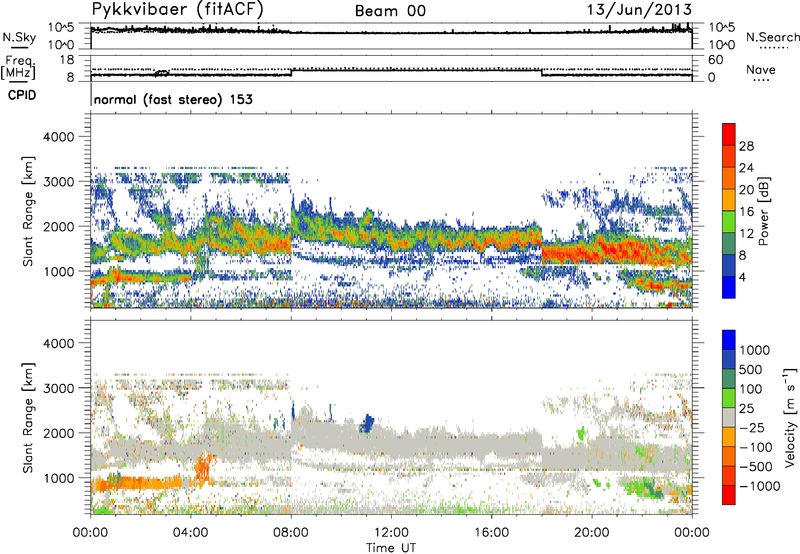Click 'Slant Range [km]' label of power panel

[28, 211]
